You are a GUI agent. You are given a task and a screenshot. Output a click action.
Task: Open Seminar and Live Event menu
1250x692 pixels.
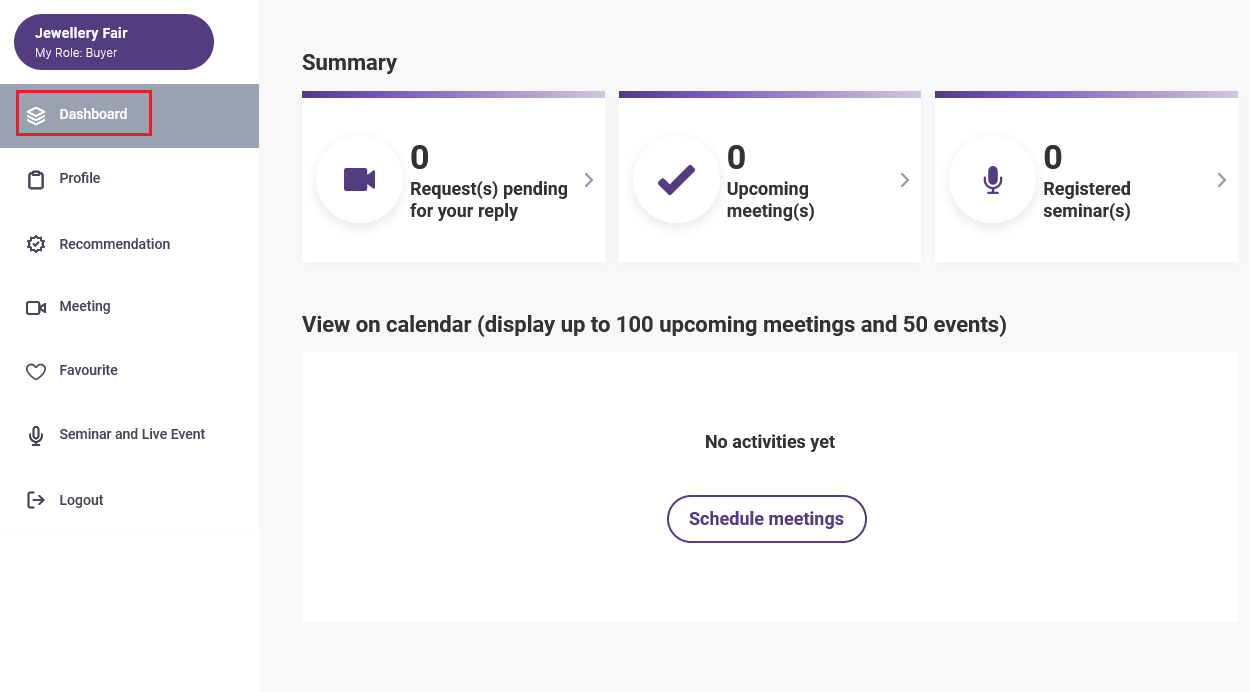tap(130, 434)
